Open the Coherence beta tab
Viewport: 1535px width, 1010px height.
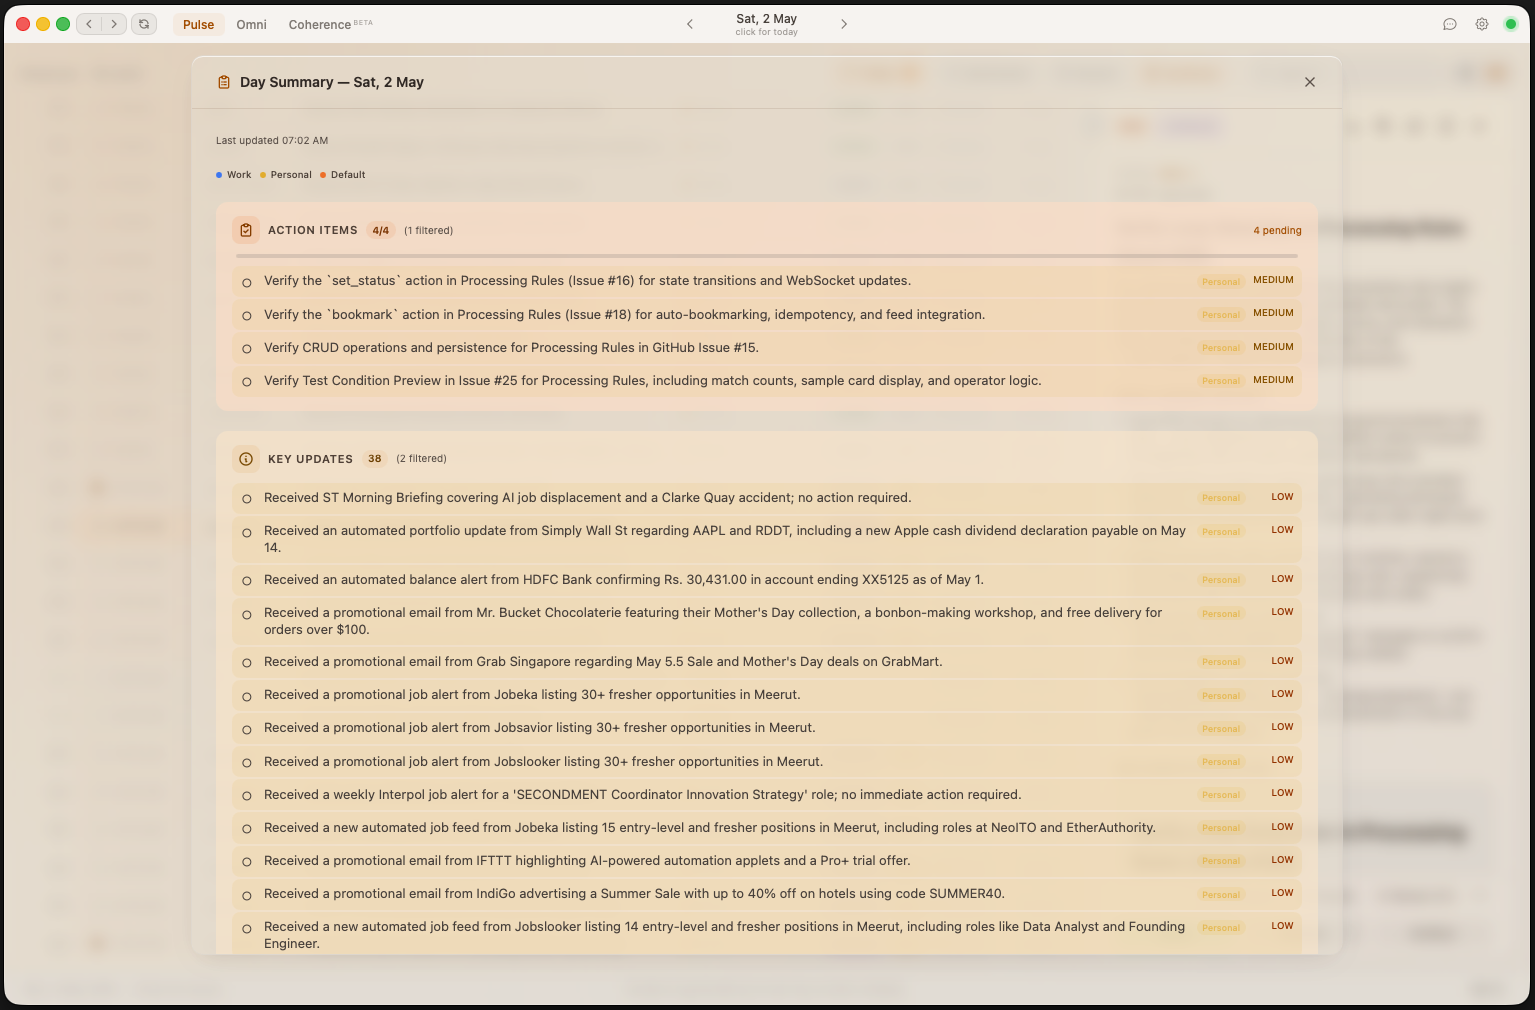pyautogui.click(x=330, y=24)
